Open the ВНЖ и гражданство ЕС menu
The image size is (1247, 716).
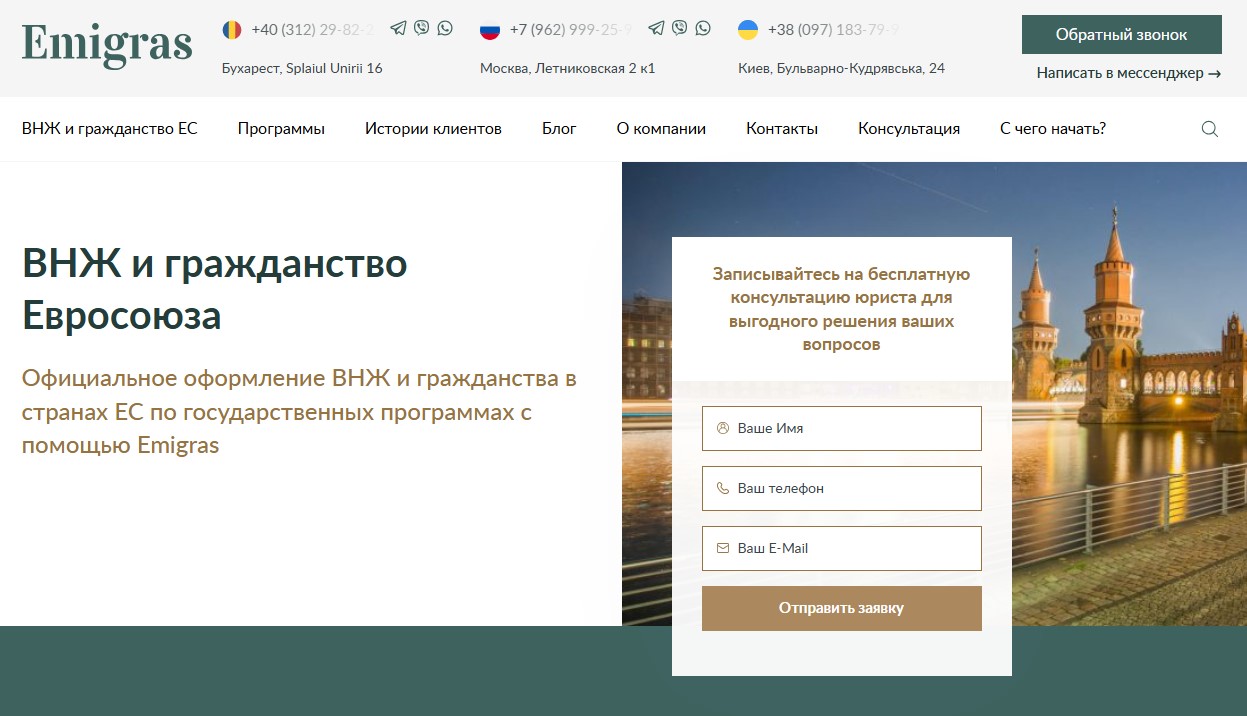[x=110, y=129]
